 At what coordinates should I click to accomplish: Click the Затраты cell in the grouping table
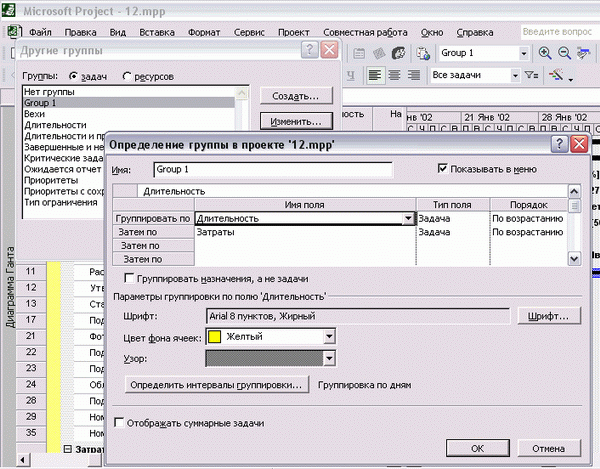pyautogui.click(x=305, y=232)
